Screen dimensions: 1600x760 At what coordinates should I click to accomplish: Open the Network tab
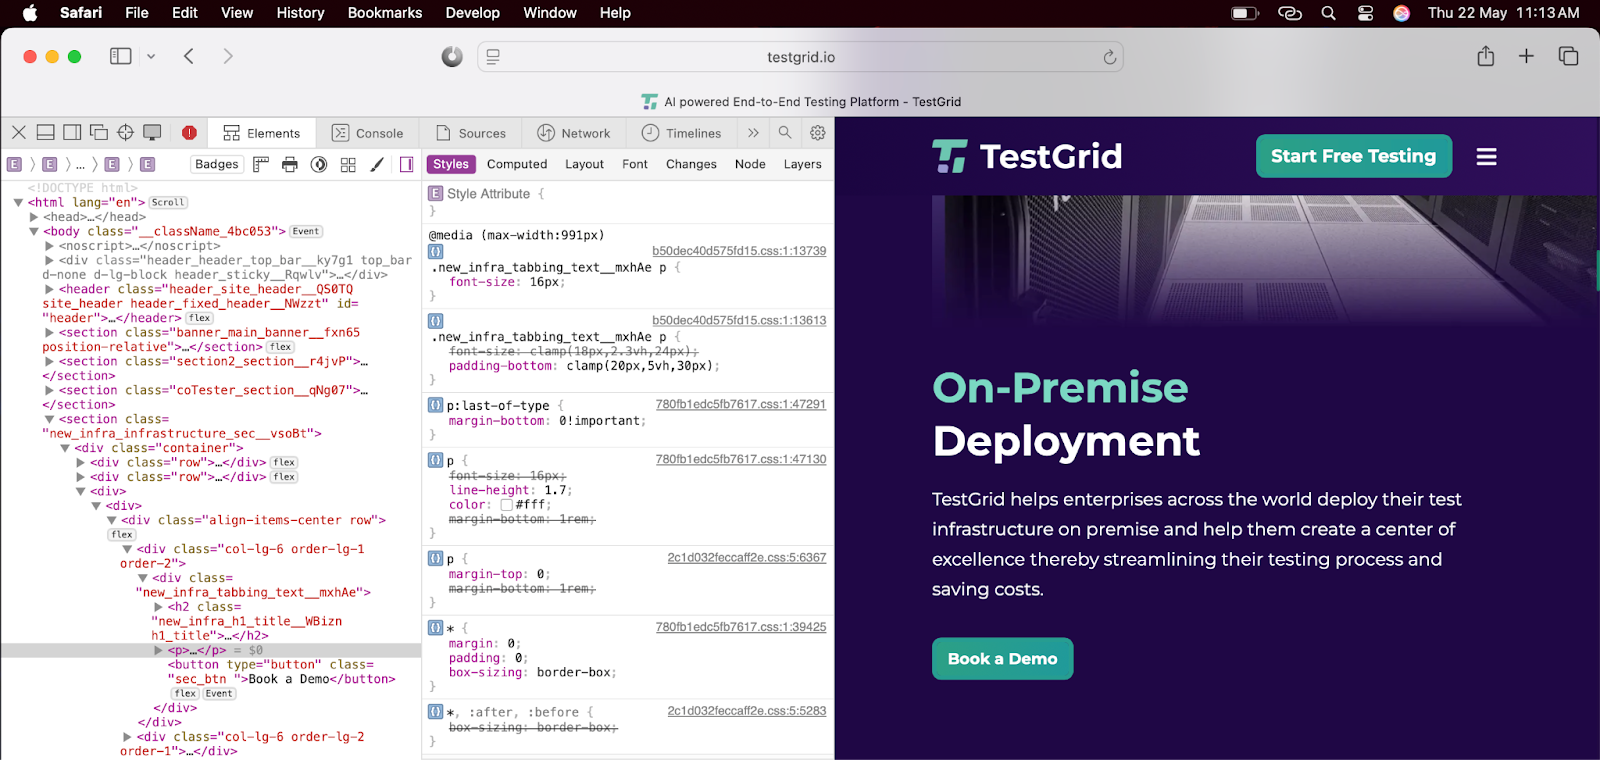click(x=574, y=133)
